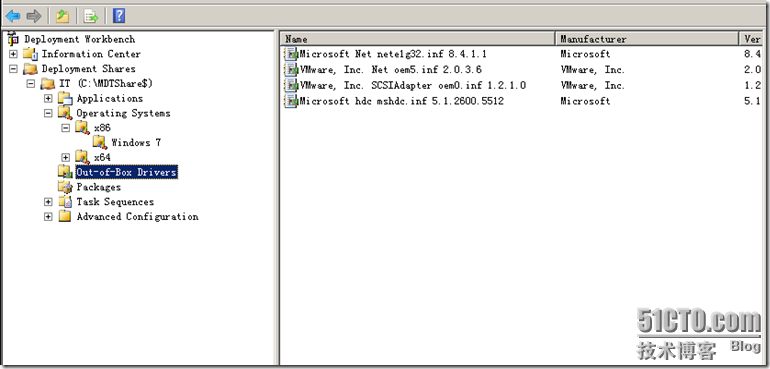The image size is (770, 369).
Task: Click the Deployment Workbench root icon
Action: [x=14, y=39]
